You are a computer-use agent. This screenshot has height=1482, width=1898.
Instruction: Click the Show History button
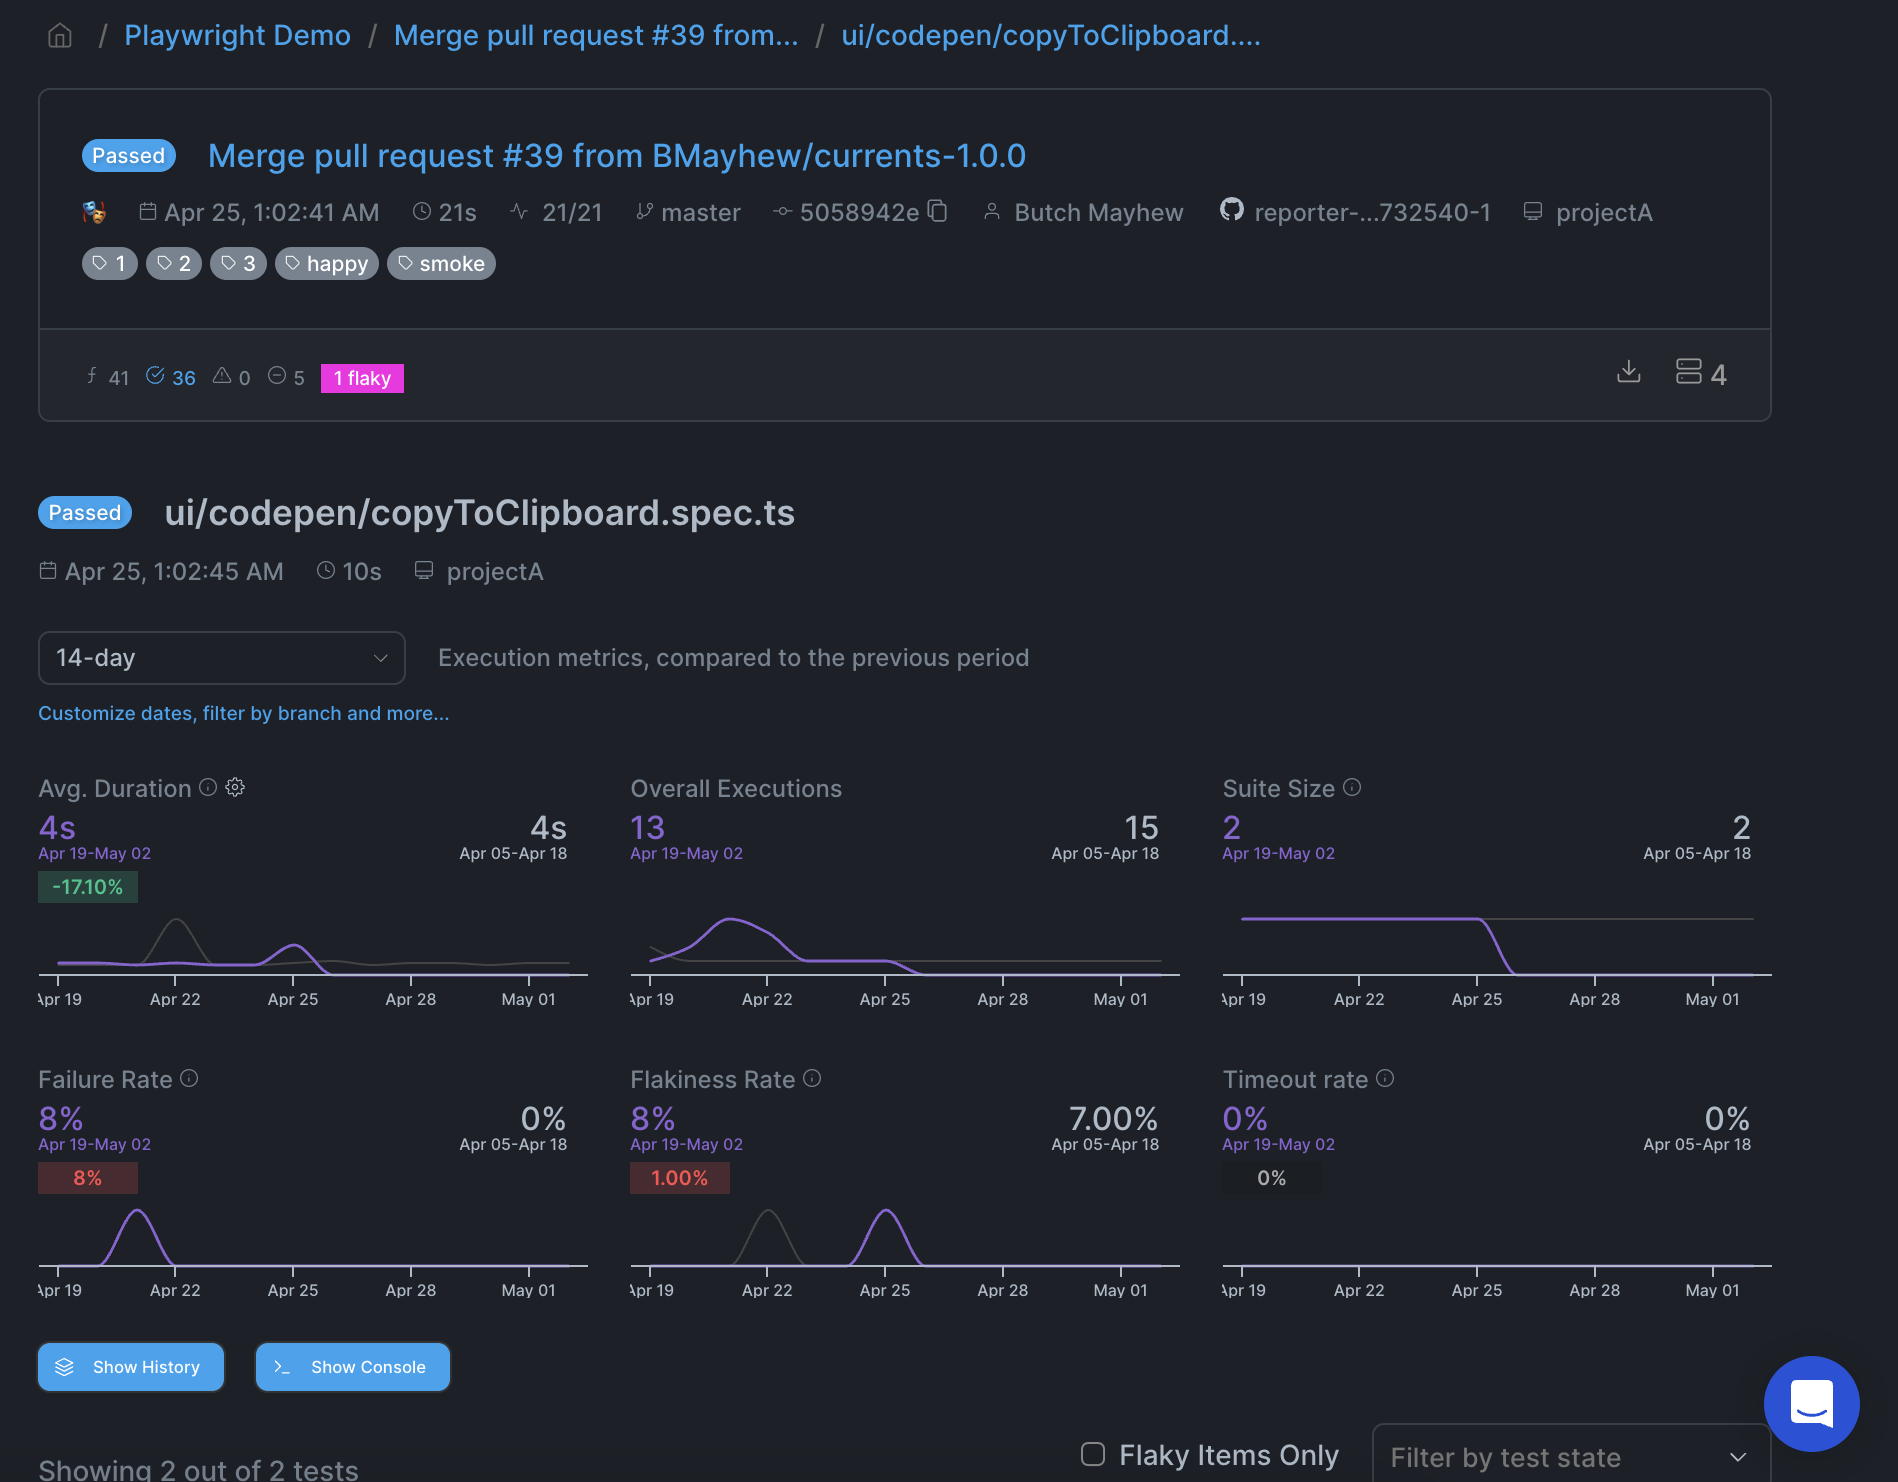click(x=130, y=1367)
